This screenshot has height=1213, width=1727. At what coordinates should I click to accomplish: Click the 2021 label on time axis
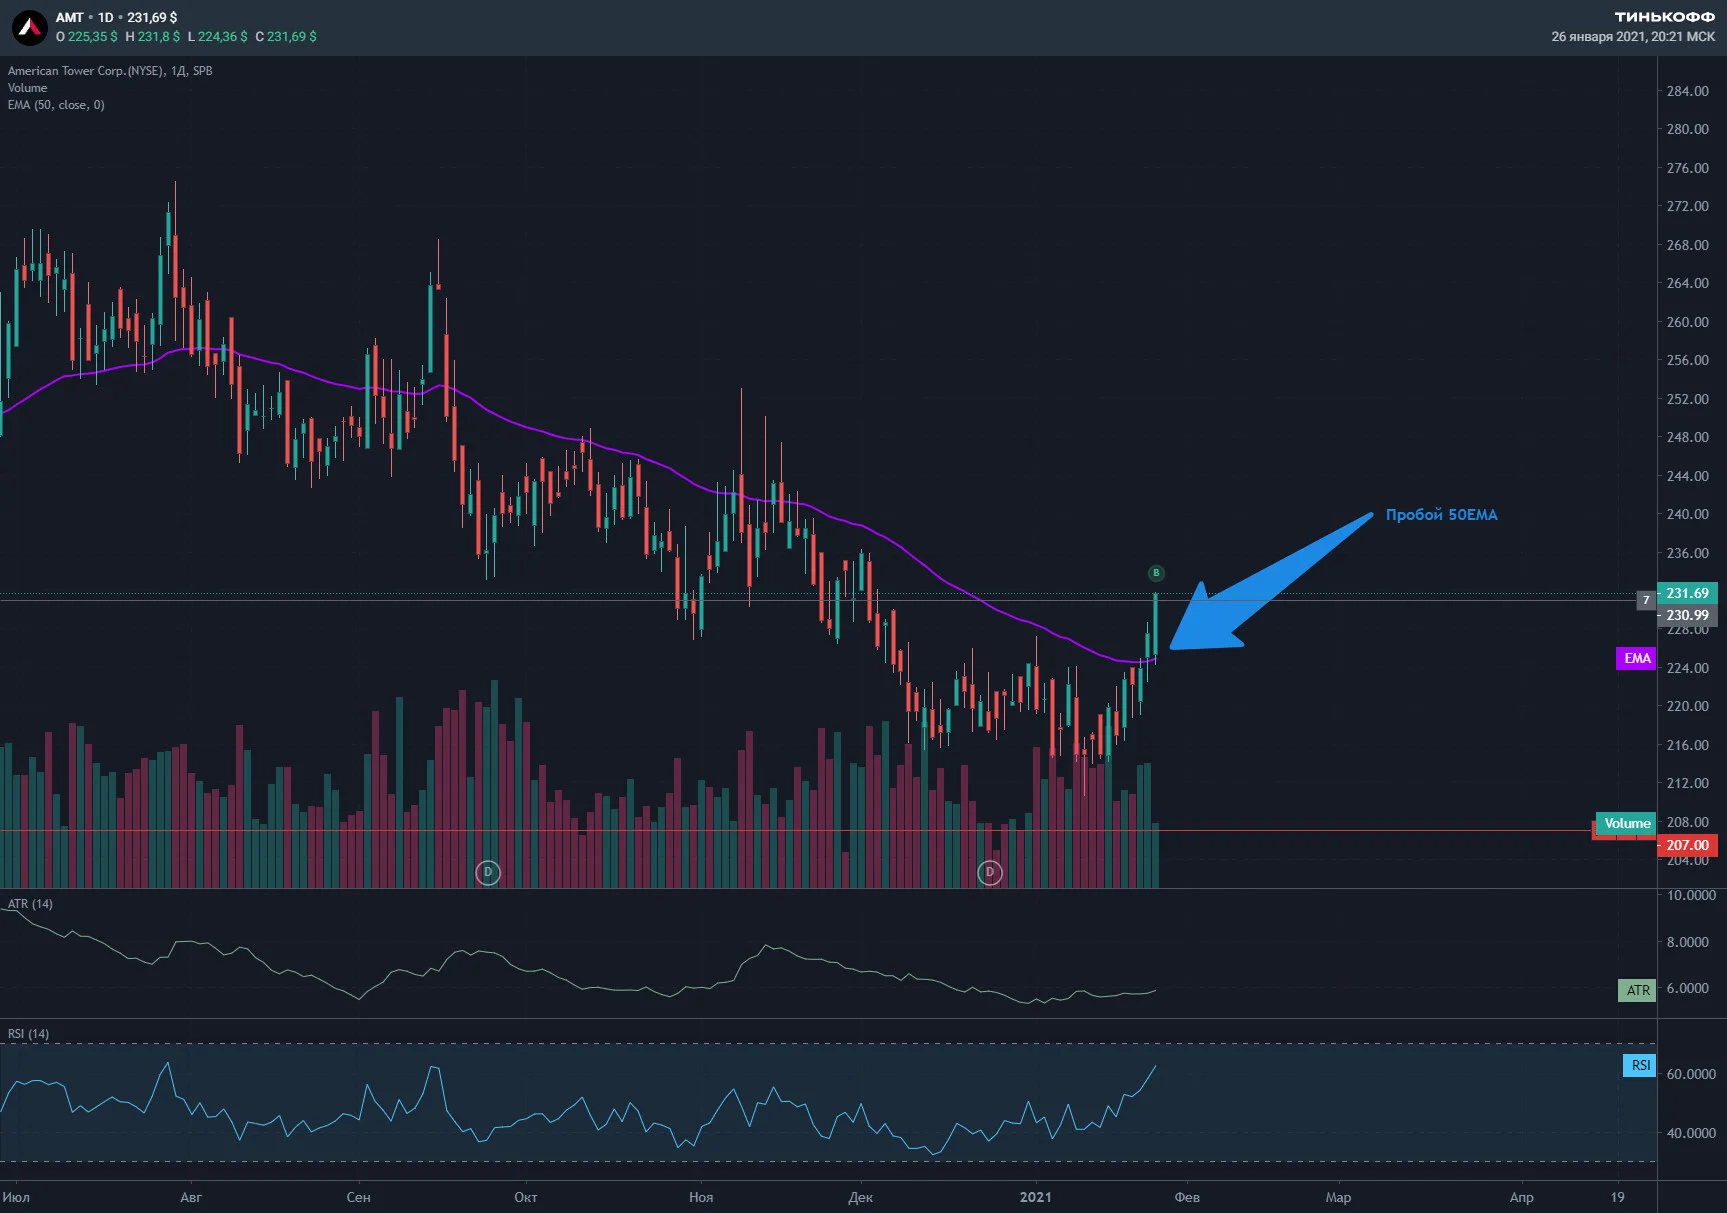point(1036,1197)
